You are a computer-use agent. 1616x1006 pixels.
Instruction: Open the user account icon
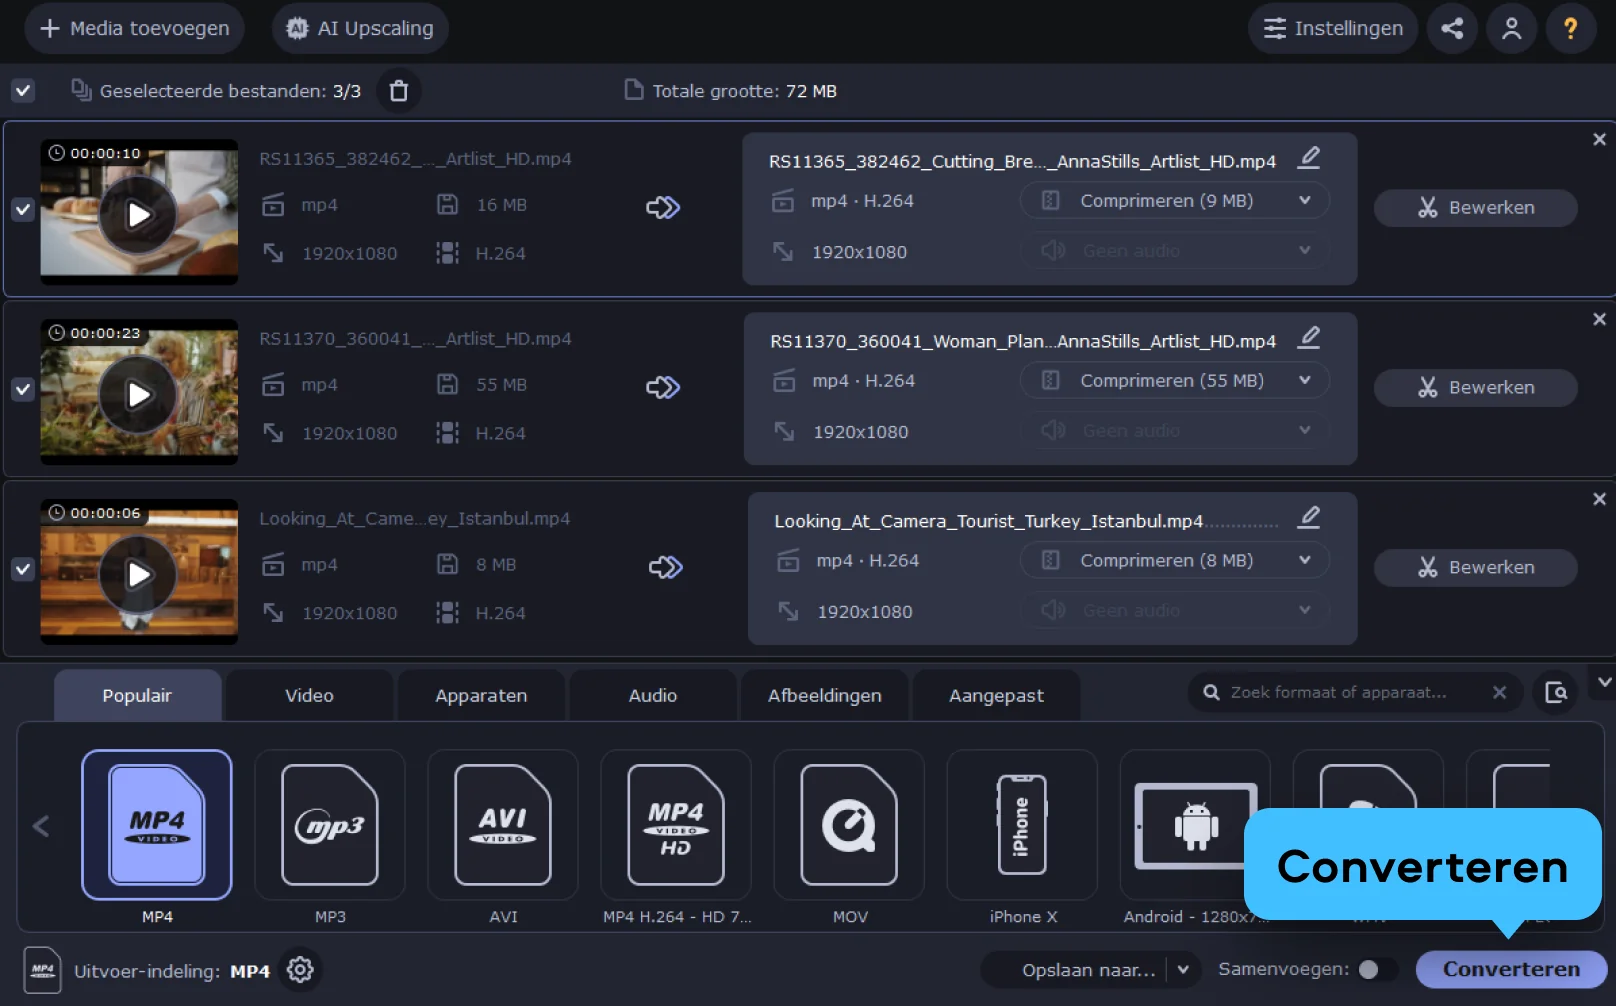(x=1511, y=28)
